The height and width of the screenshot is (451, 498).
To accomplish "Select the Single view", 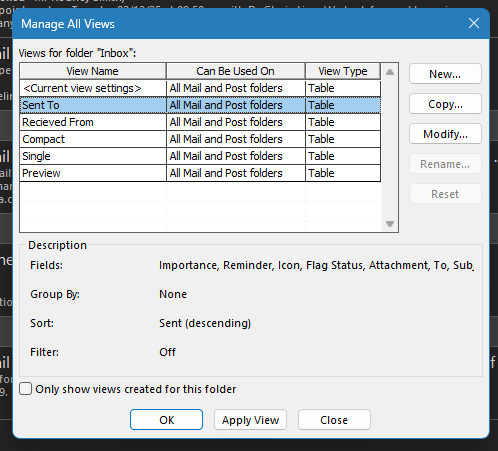I will [x=200, y=156].
